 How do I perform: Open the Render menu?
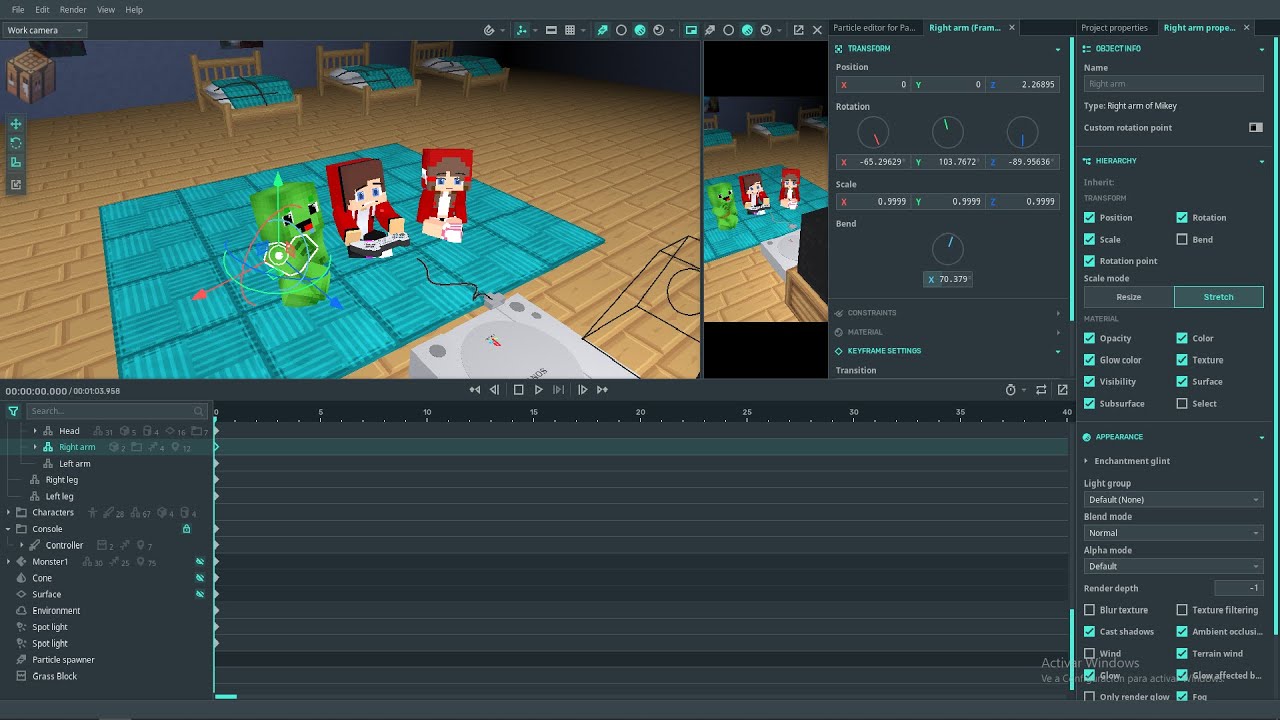(73, 10)
